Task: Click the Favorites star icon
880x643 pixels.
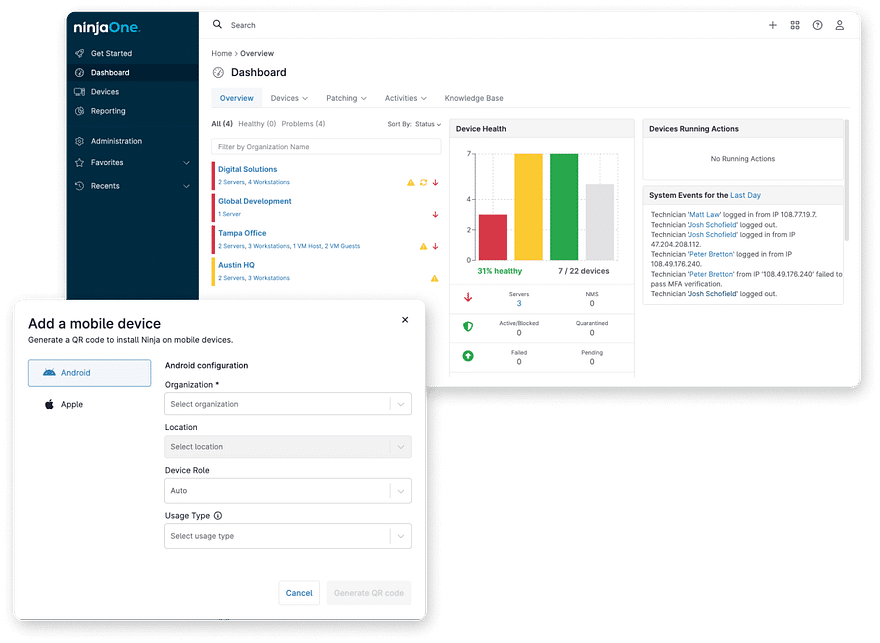Action: [80, 163]
